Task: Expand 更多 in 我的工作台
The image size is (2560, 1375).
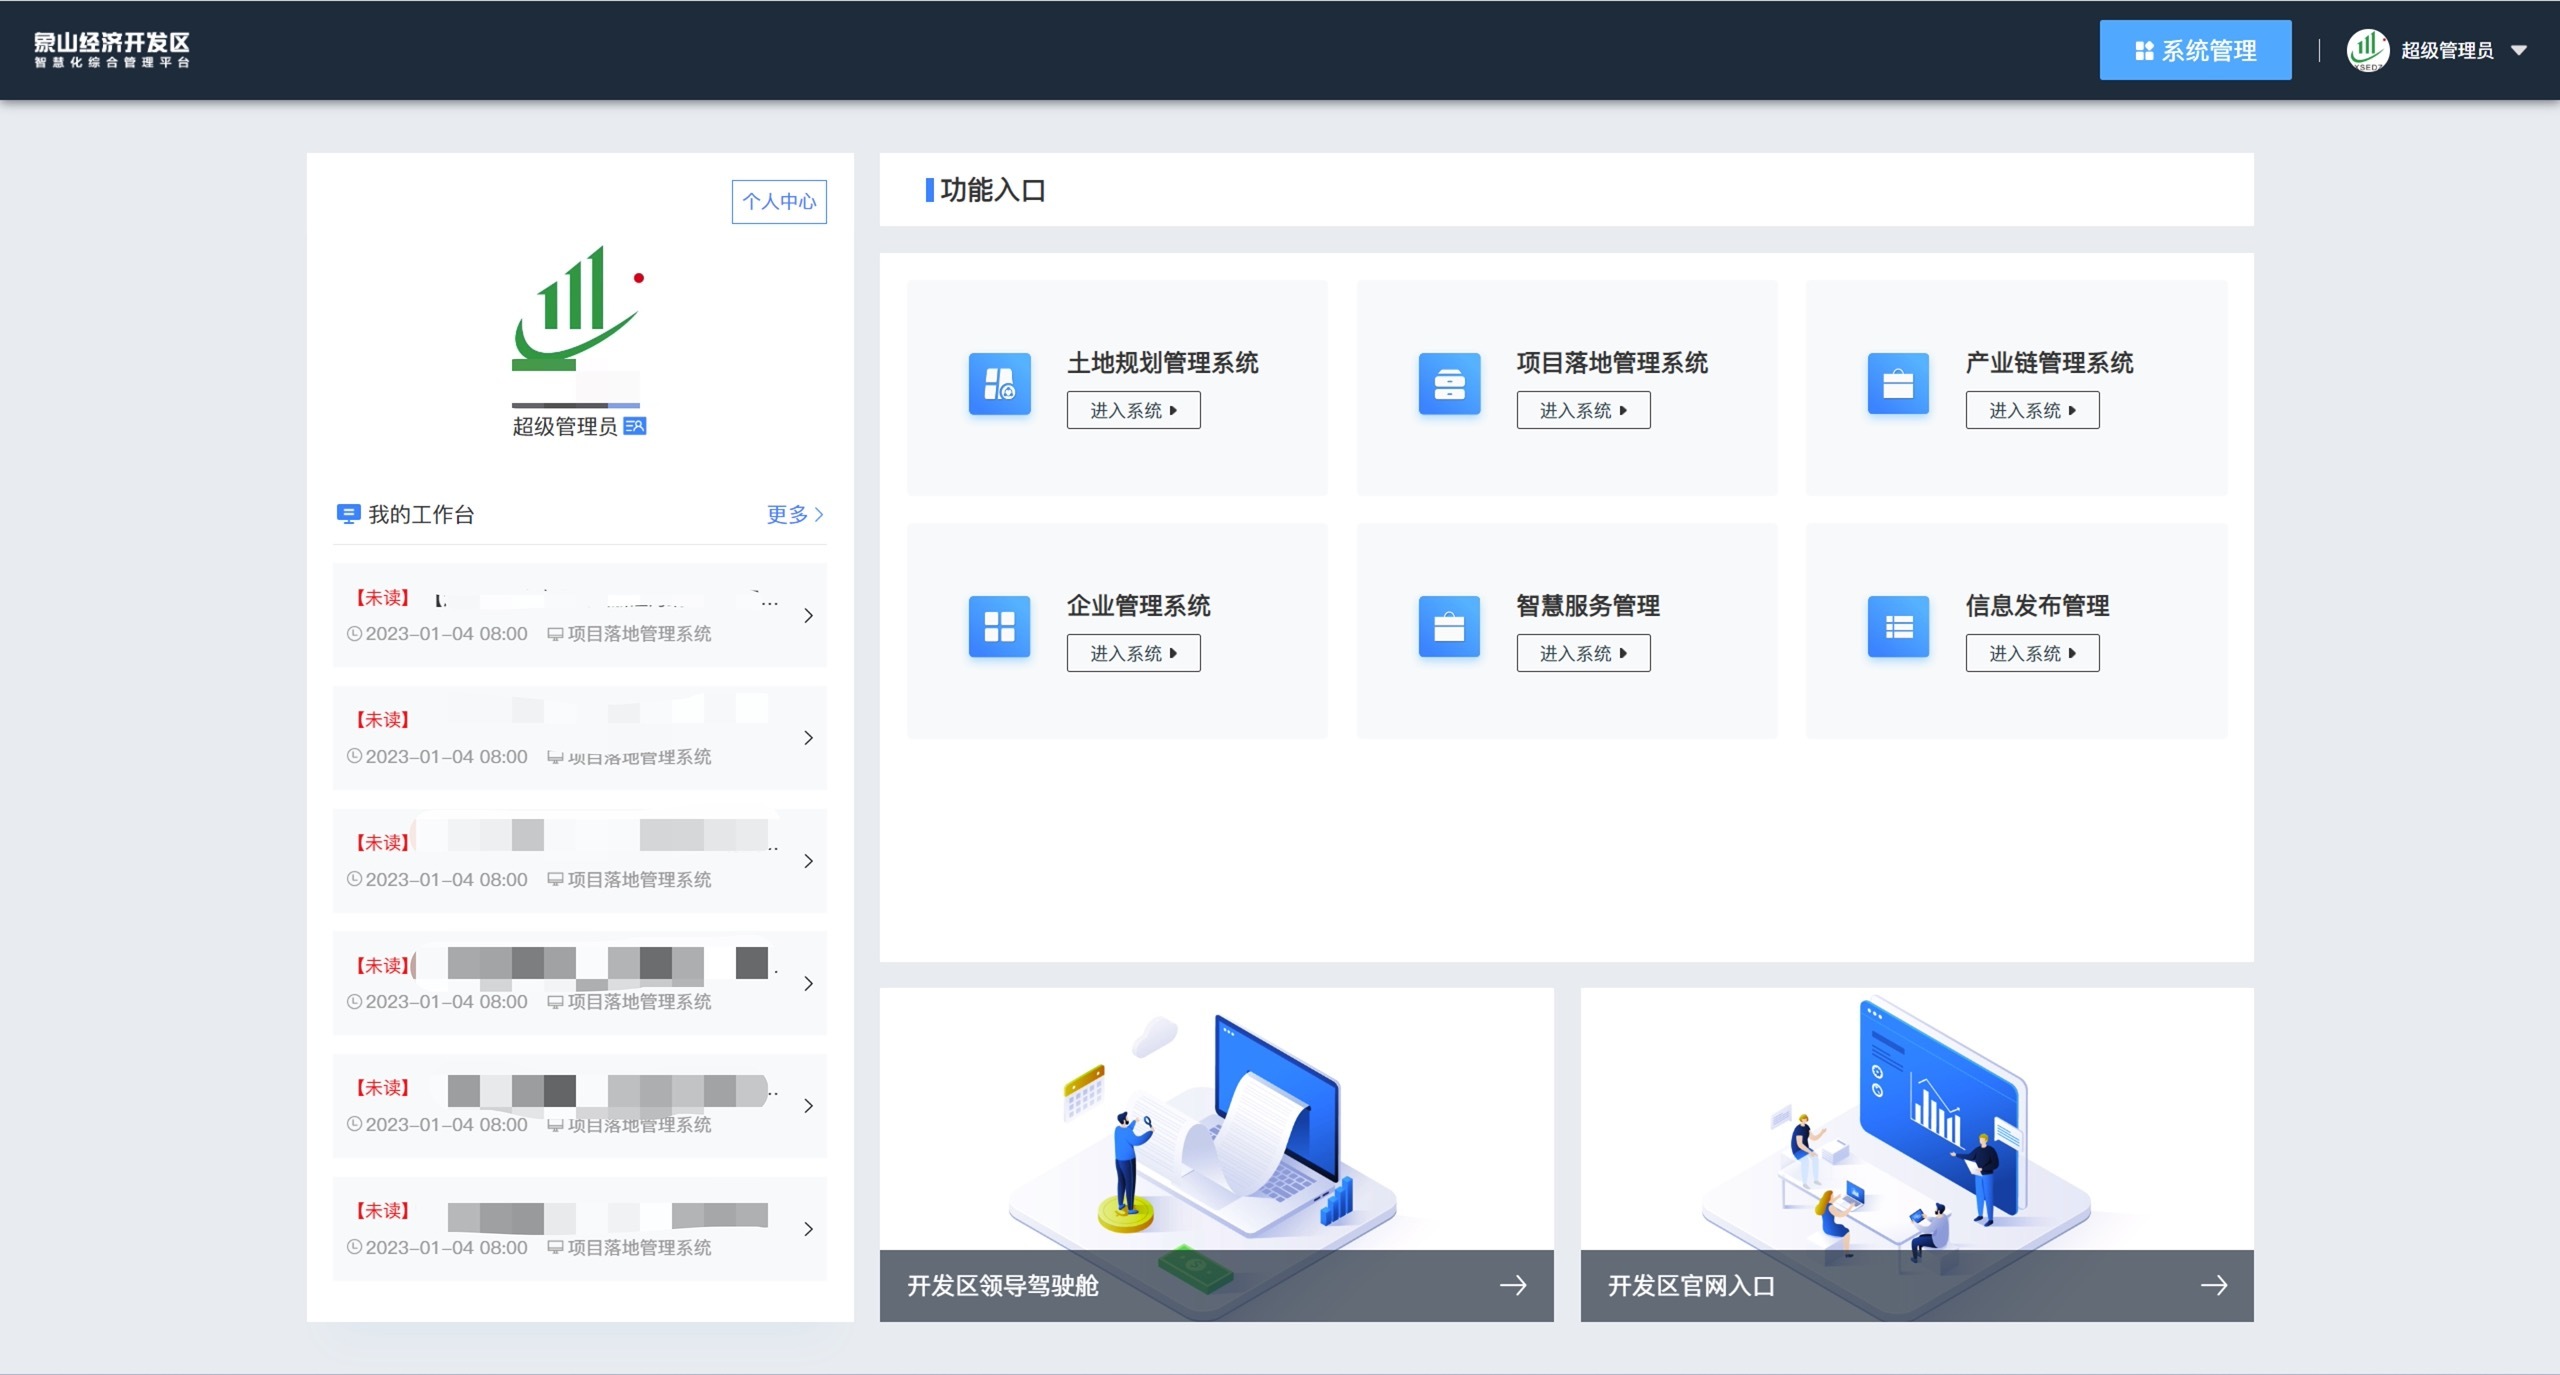Action: click(794, 514)
